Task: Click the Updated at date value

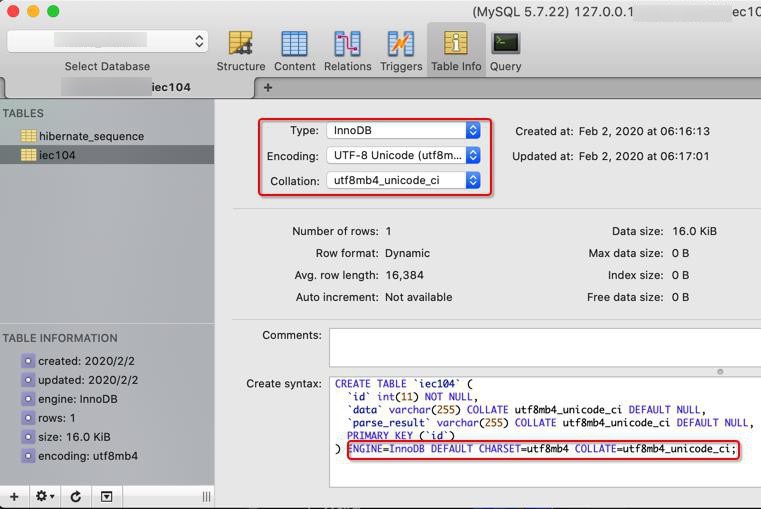Action: tap(644, 156)
